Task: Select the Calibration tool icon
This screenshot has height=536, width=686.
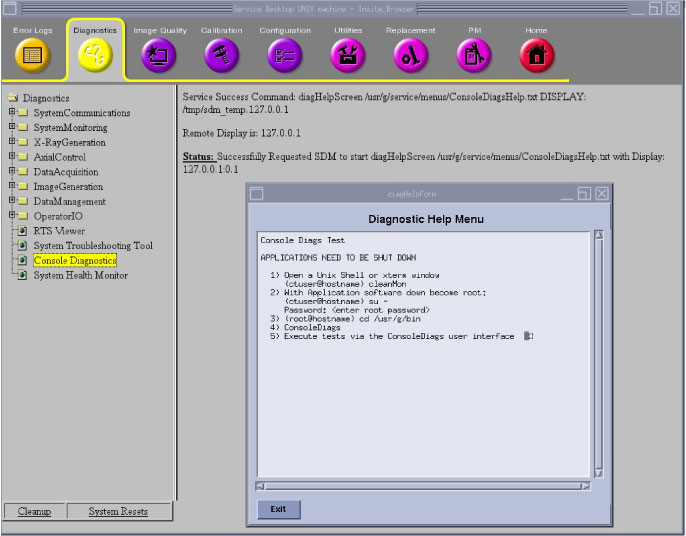Action: (221, 56)
